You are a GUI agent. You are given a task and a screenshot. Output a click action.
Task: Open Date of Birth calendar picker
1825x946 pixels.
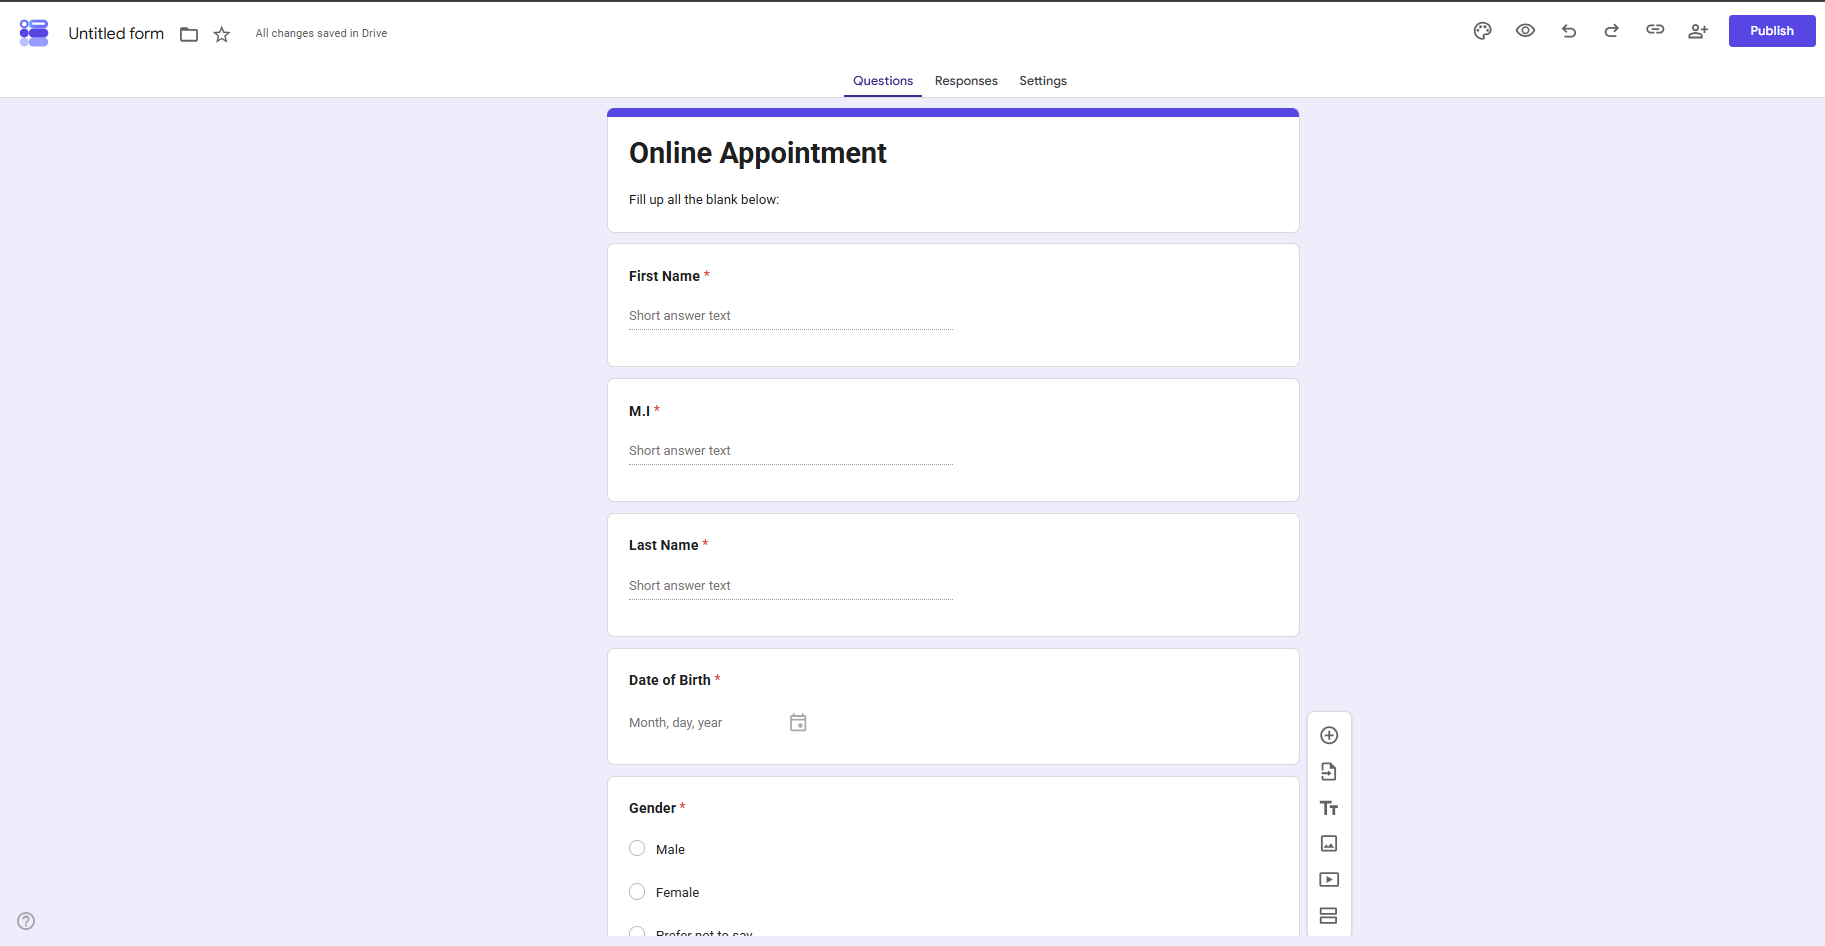click(798, 722)
